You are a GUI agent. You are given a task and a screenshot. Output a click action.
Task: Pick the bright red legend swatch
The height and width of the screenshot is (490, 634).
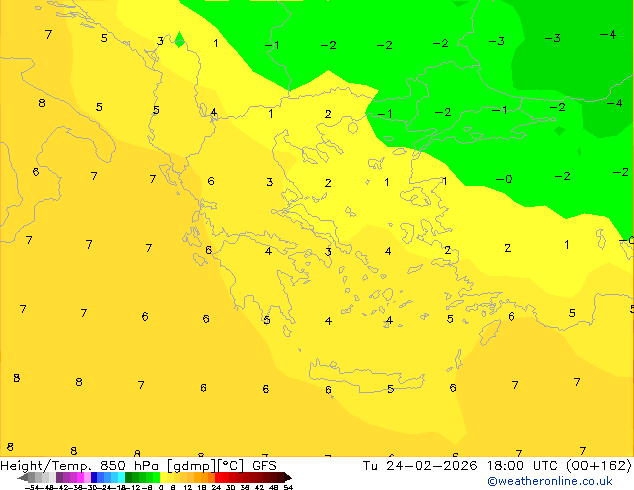coord(218,477)
